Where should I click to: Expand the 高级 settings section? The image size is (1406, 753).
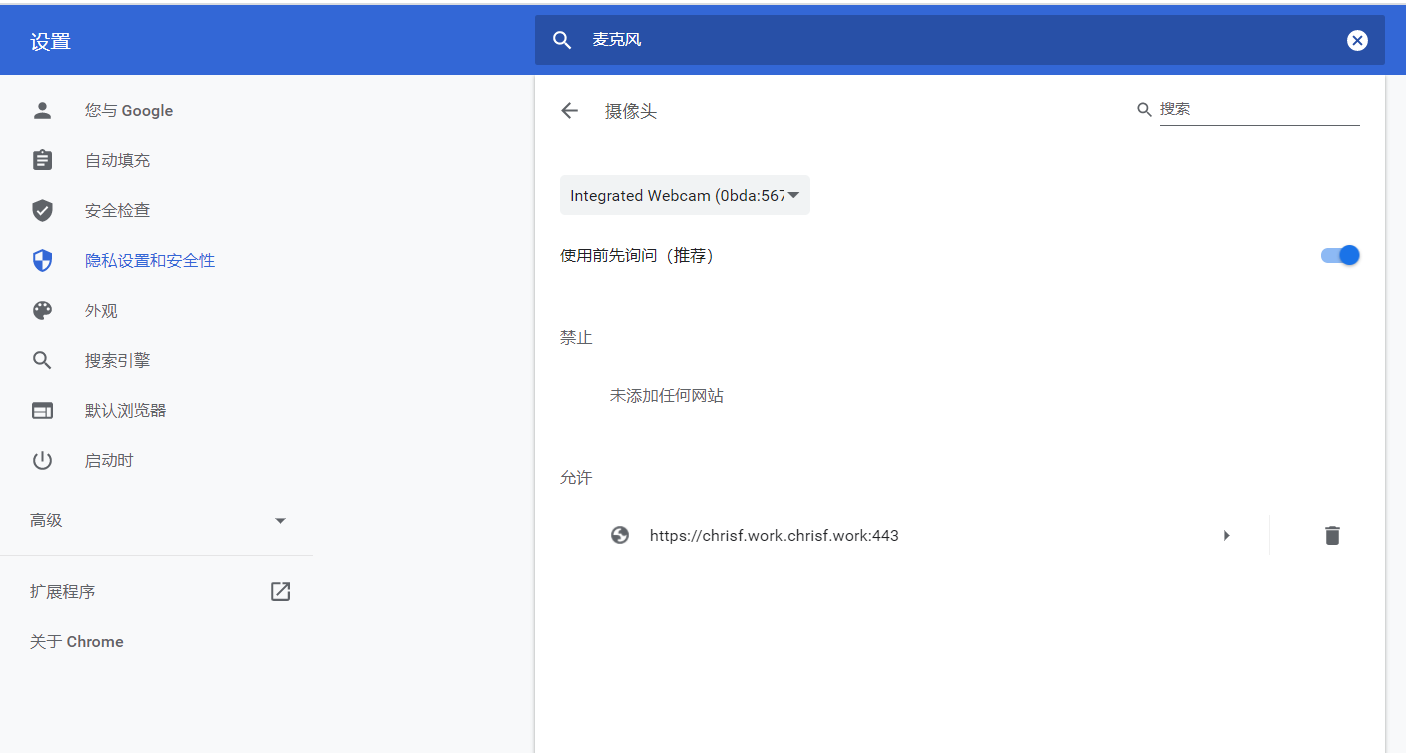click(280, 520)
